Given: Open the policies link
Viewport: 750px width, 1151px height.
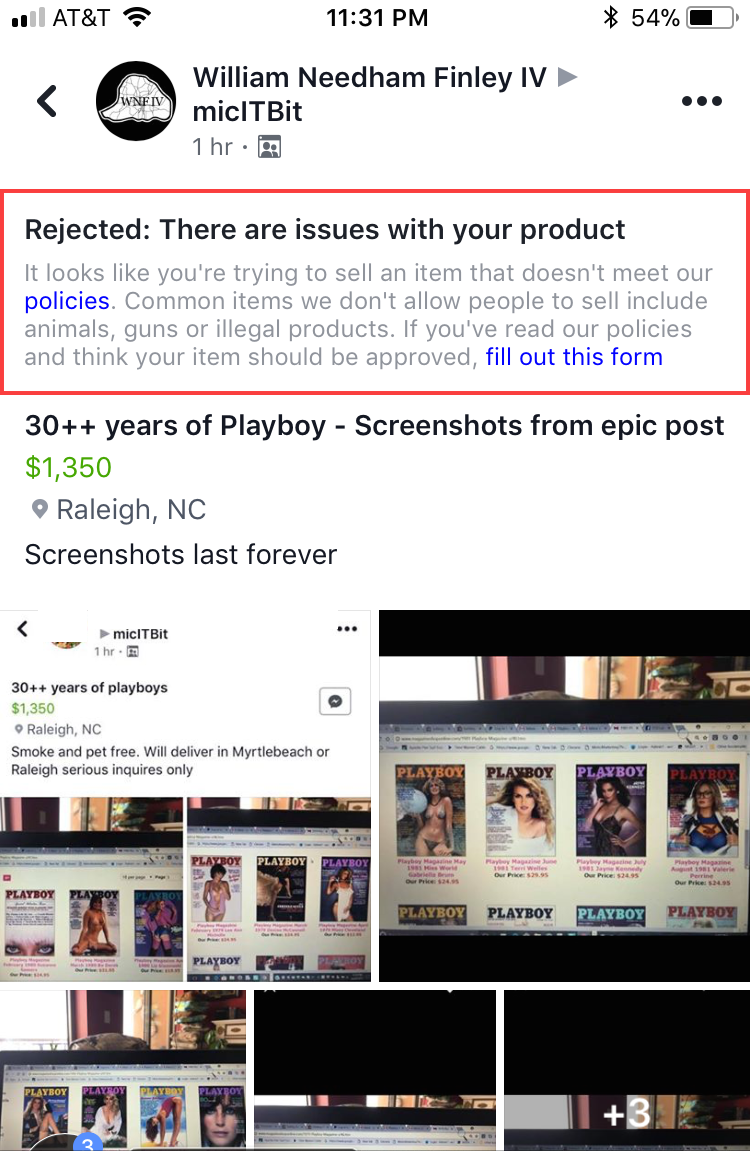Looking at the screenshot, I should click(67, 301).
